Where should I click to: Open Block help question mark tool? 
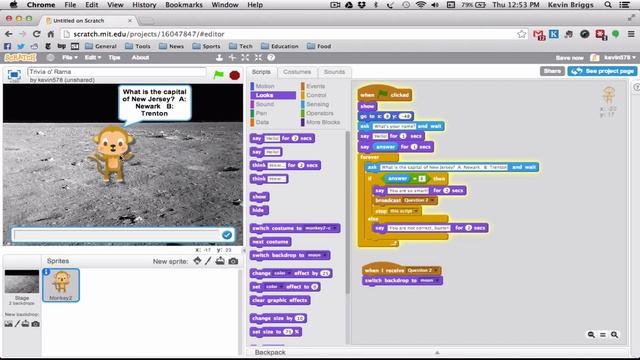pyautogui.click(x=271, y=58)
